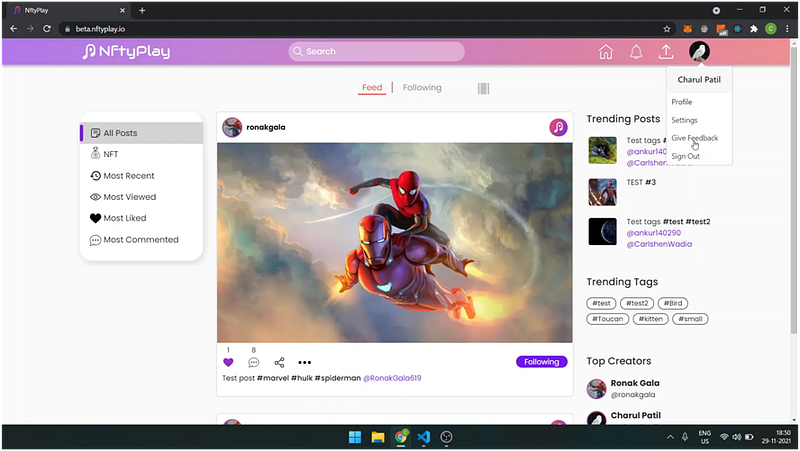Select the #test trending tag

[x=601, y=303]
